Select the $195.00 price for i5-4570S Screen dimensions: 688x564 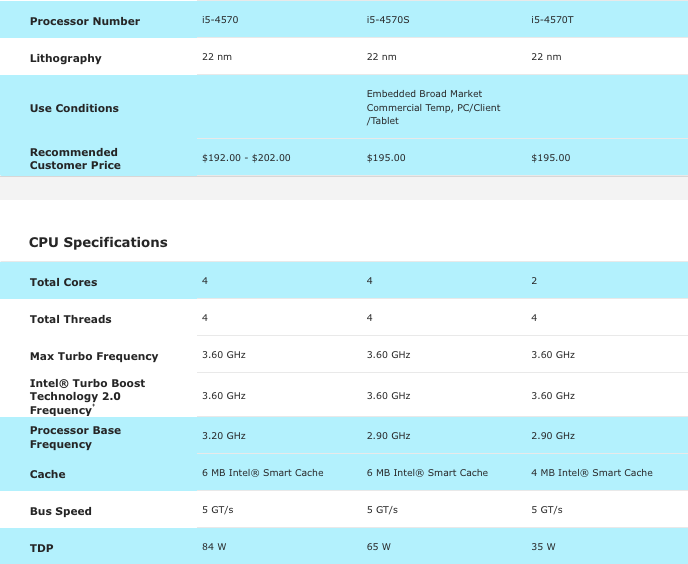pos(386,158)
